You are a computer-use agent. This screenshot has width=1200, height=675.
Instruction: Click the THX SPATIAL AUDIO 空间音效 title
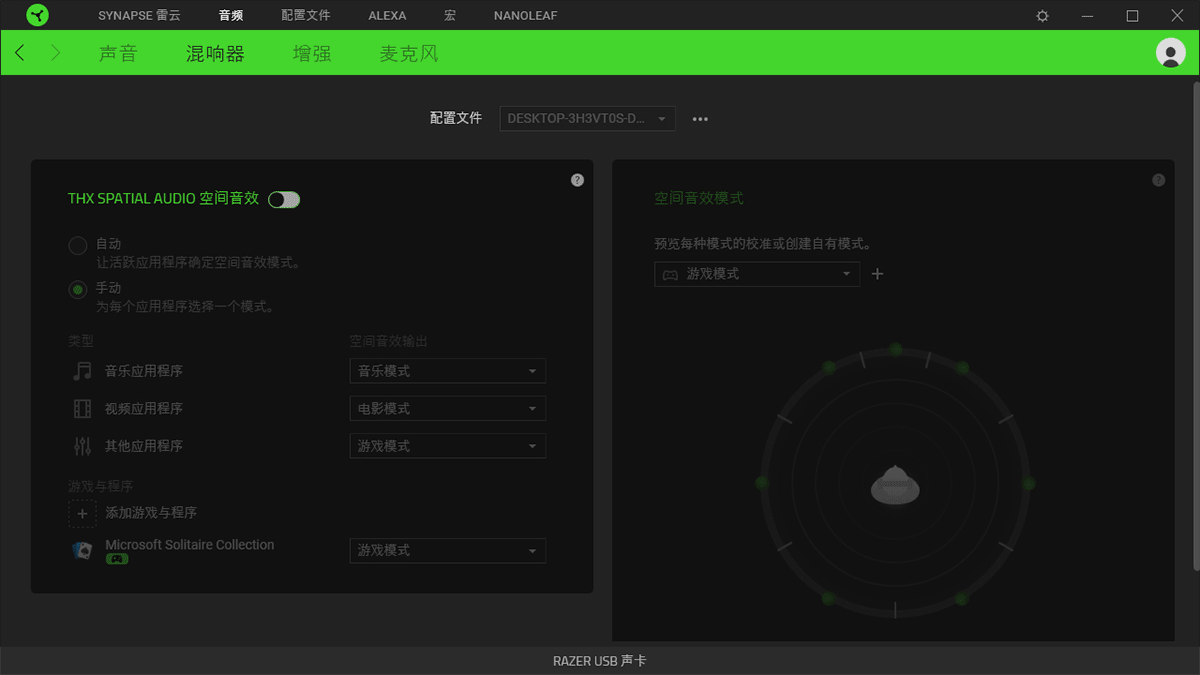163,199
